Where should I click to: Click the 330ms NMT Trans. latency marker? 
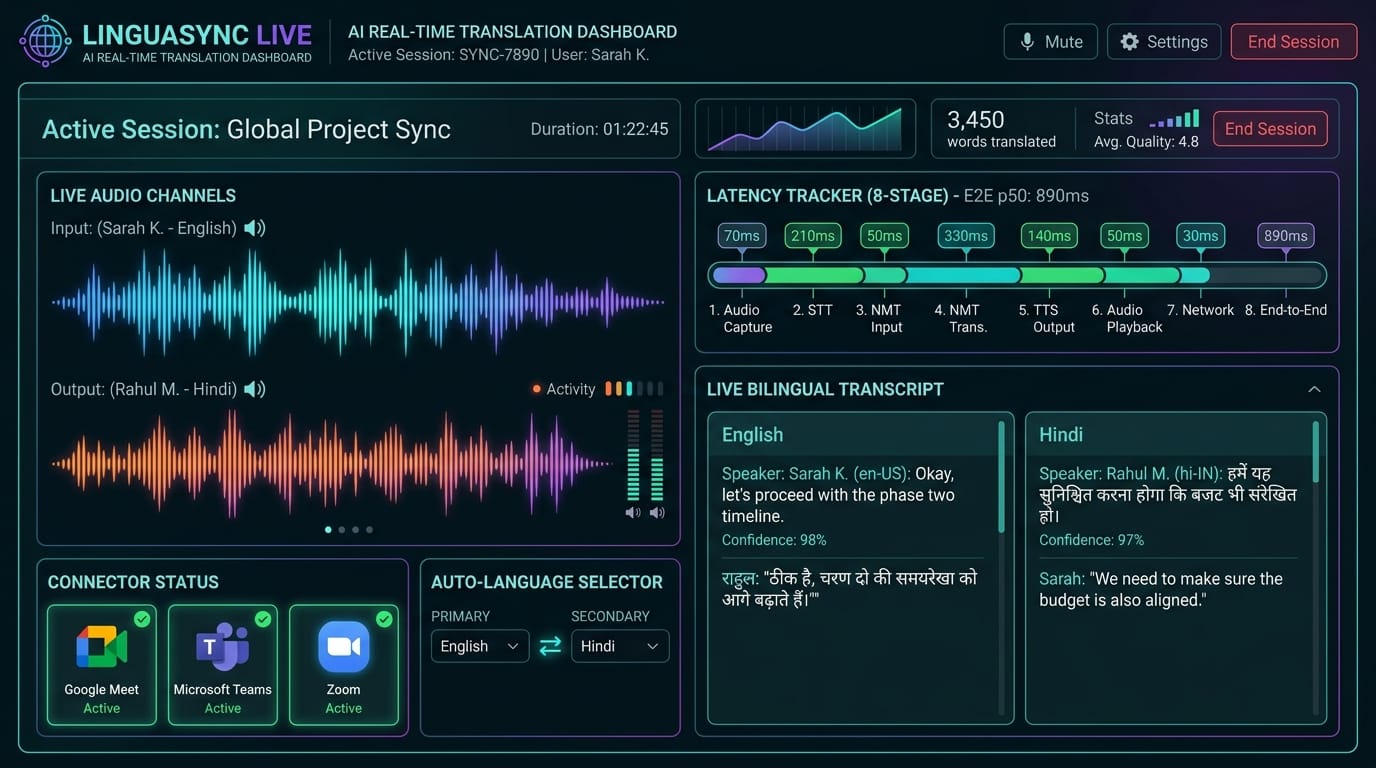click(x=965, y=236)
